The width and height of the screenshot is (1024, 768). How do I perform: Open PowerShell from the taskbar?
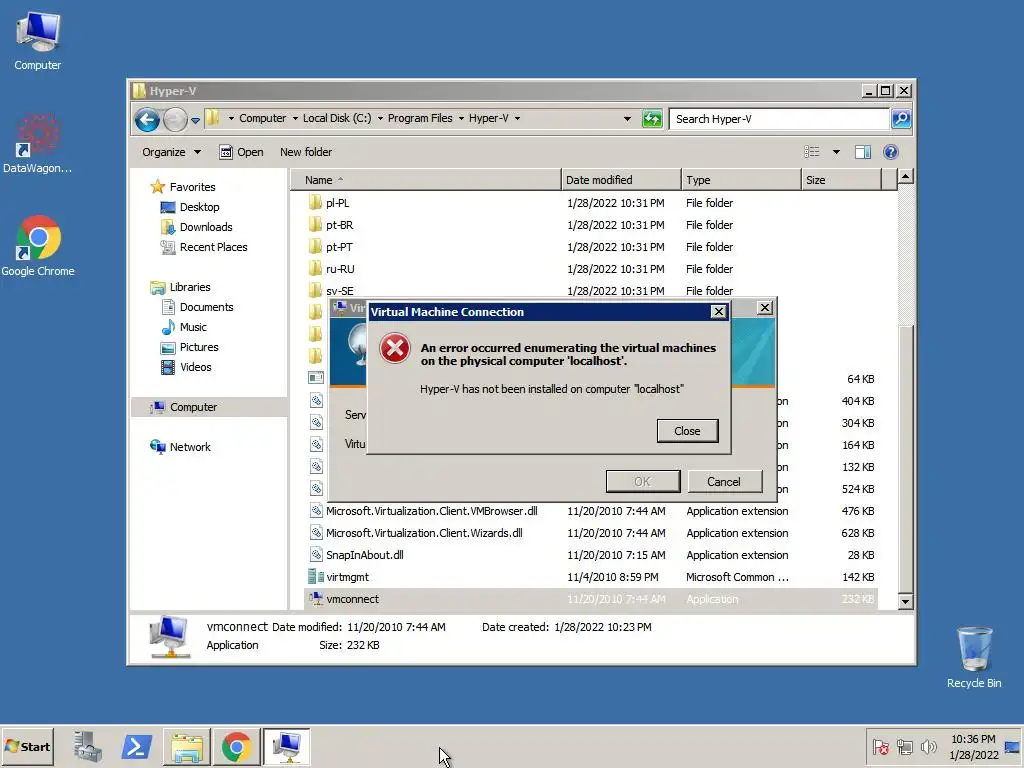point(136,747)
